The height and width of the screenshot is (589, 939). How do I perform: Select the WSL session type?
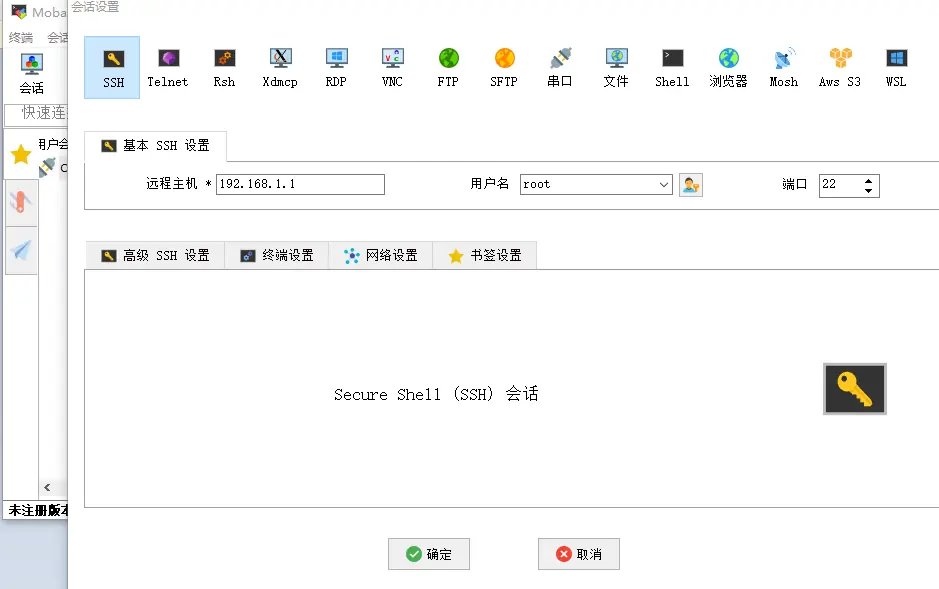coord(895,67)
